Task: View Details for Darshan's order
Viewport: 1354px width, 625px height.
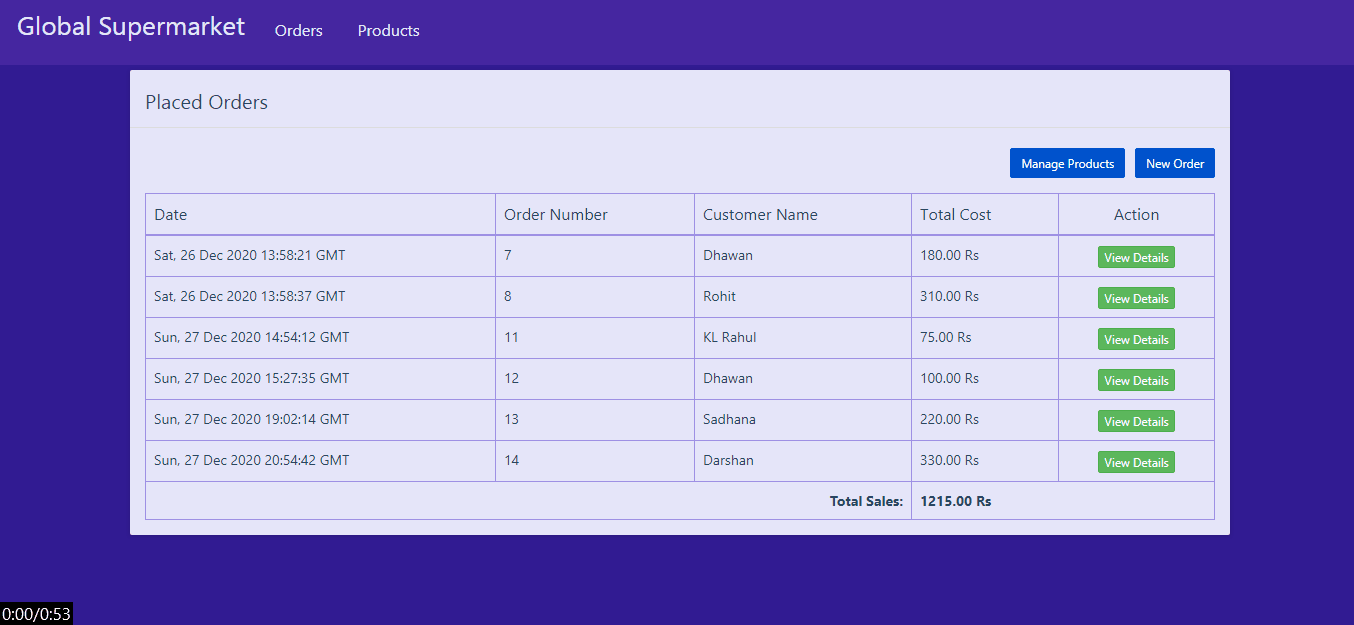Action: point(1136,462)
